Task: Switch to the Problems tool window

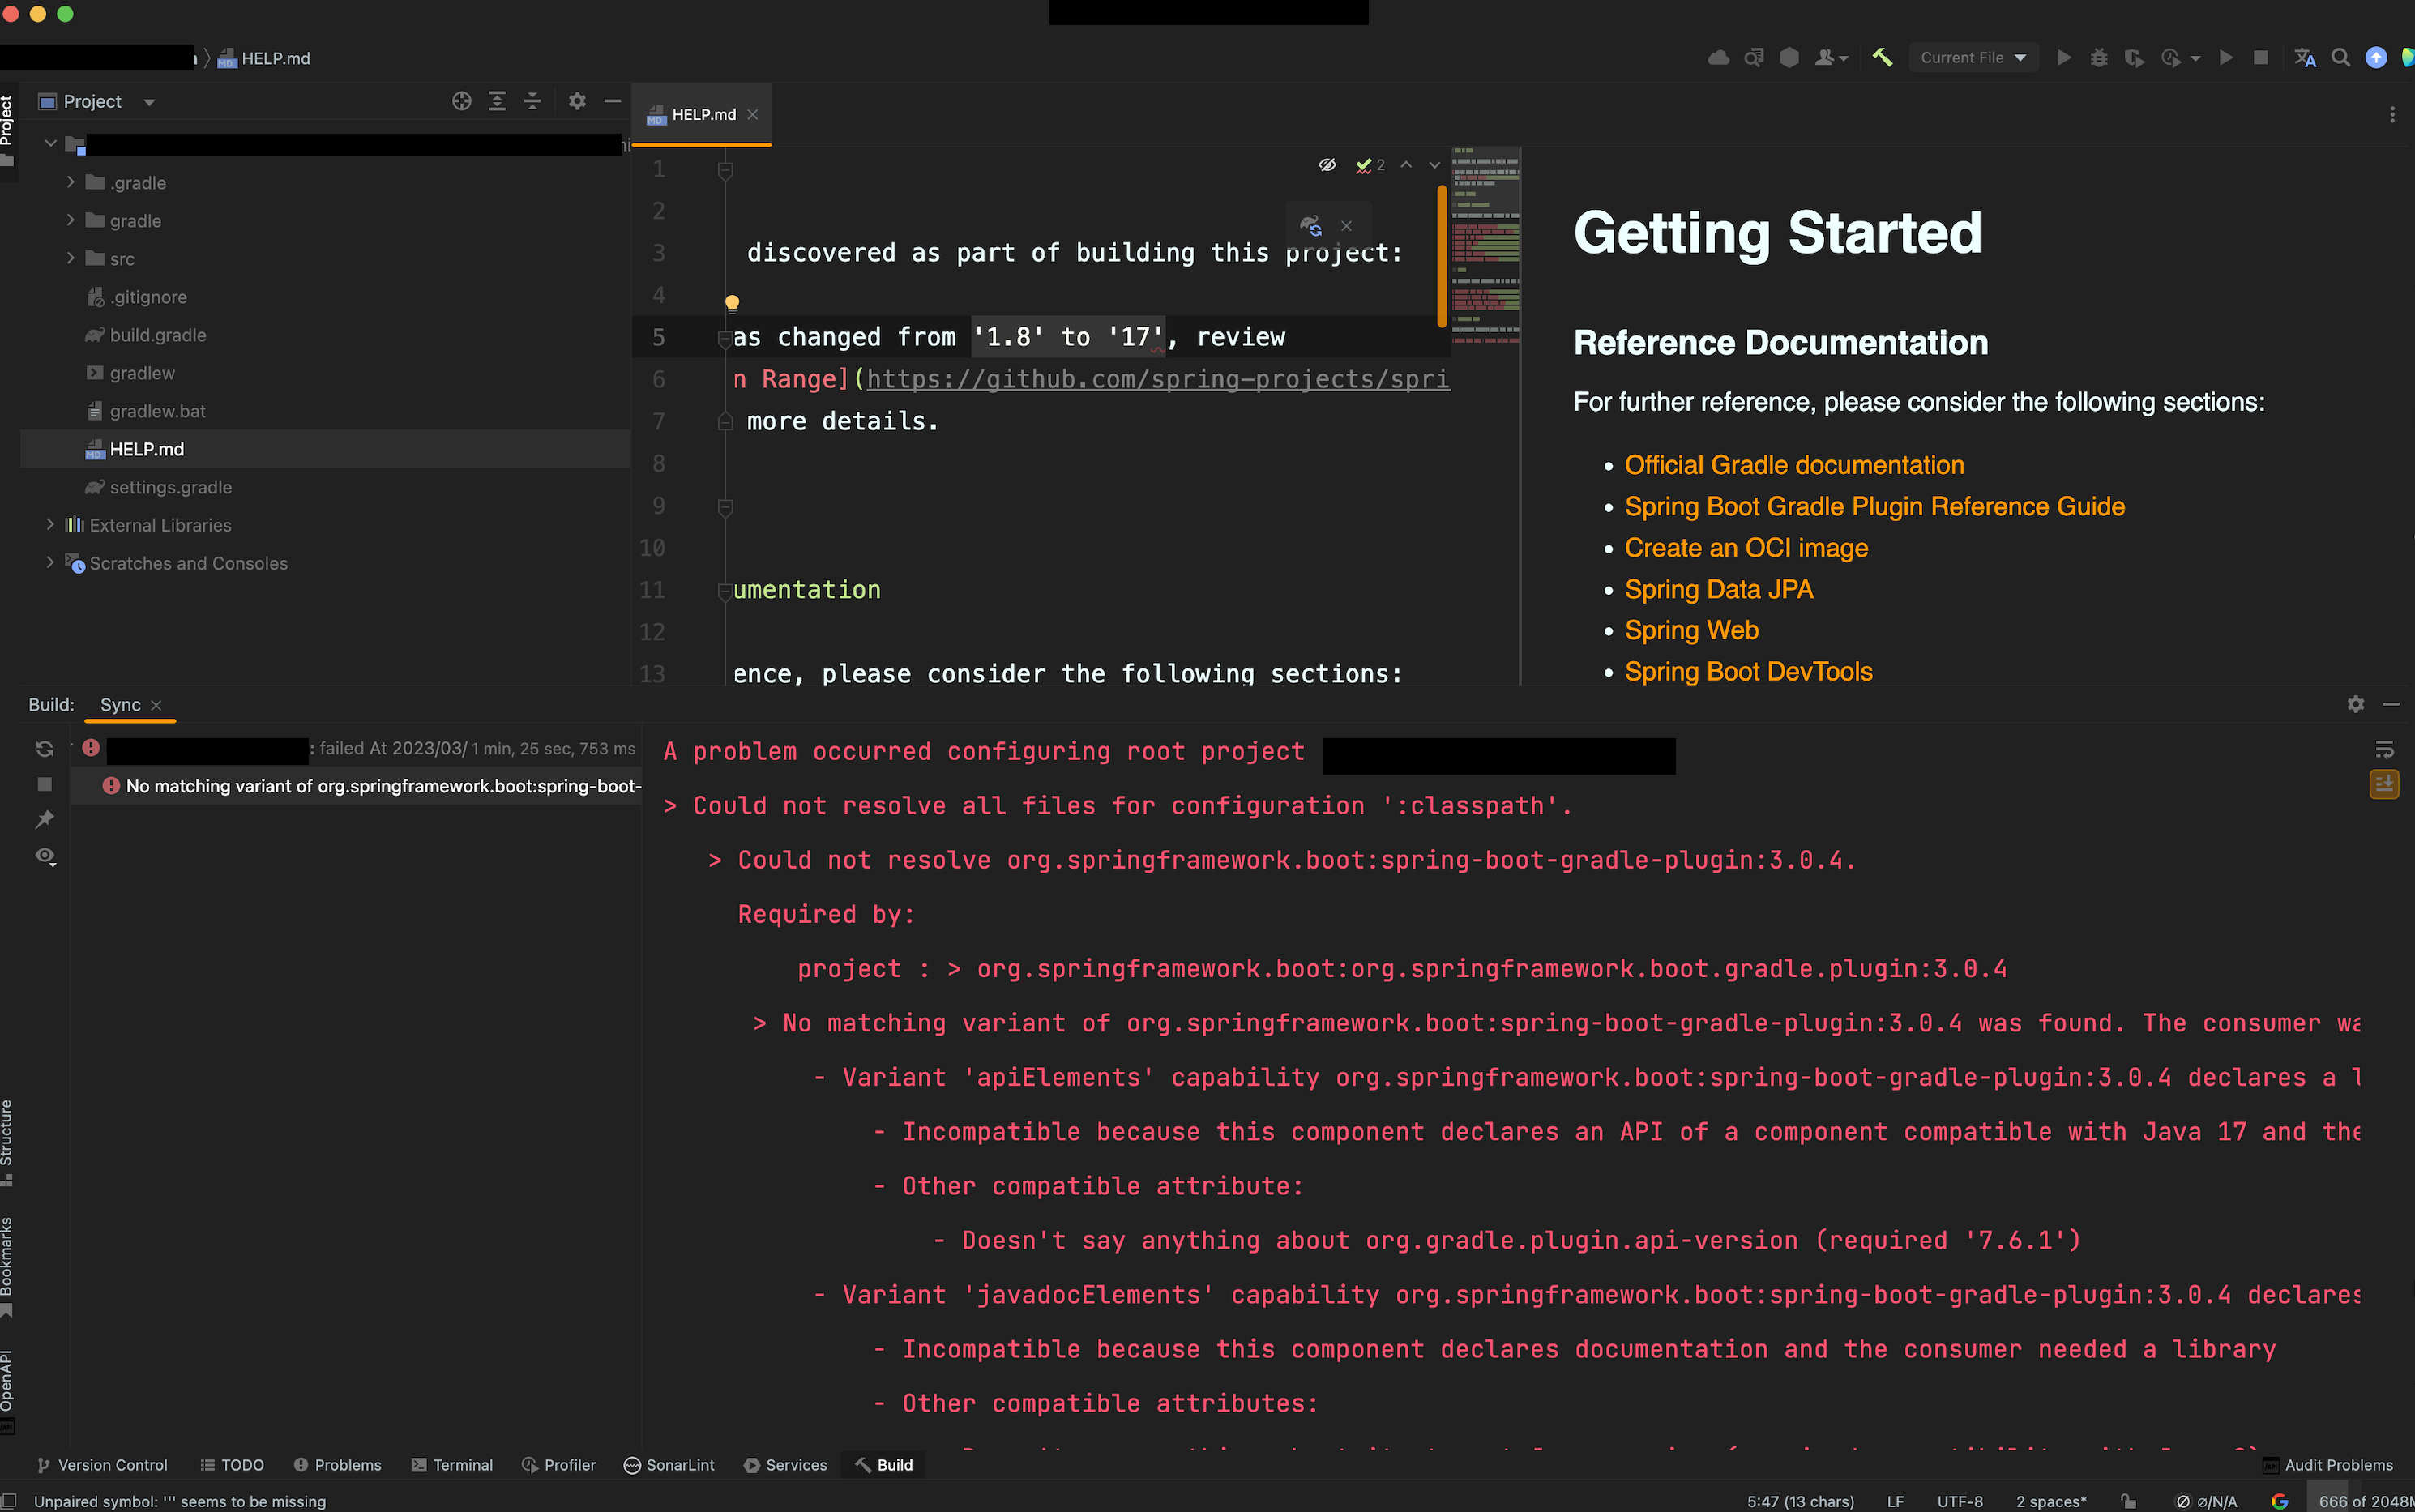Action: click(x=337, y=1465)
